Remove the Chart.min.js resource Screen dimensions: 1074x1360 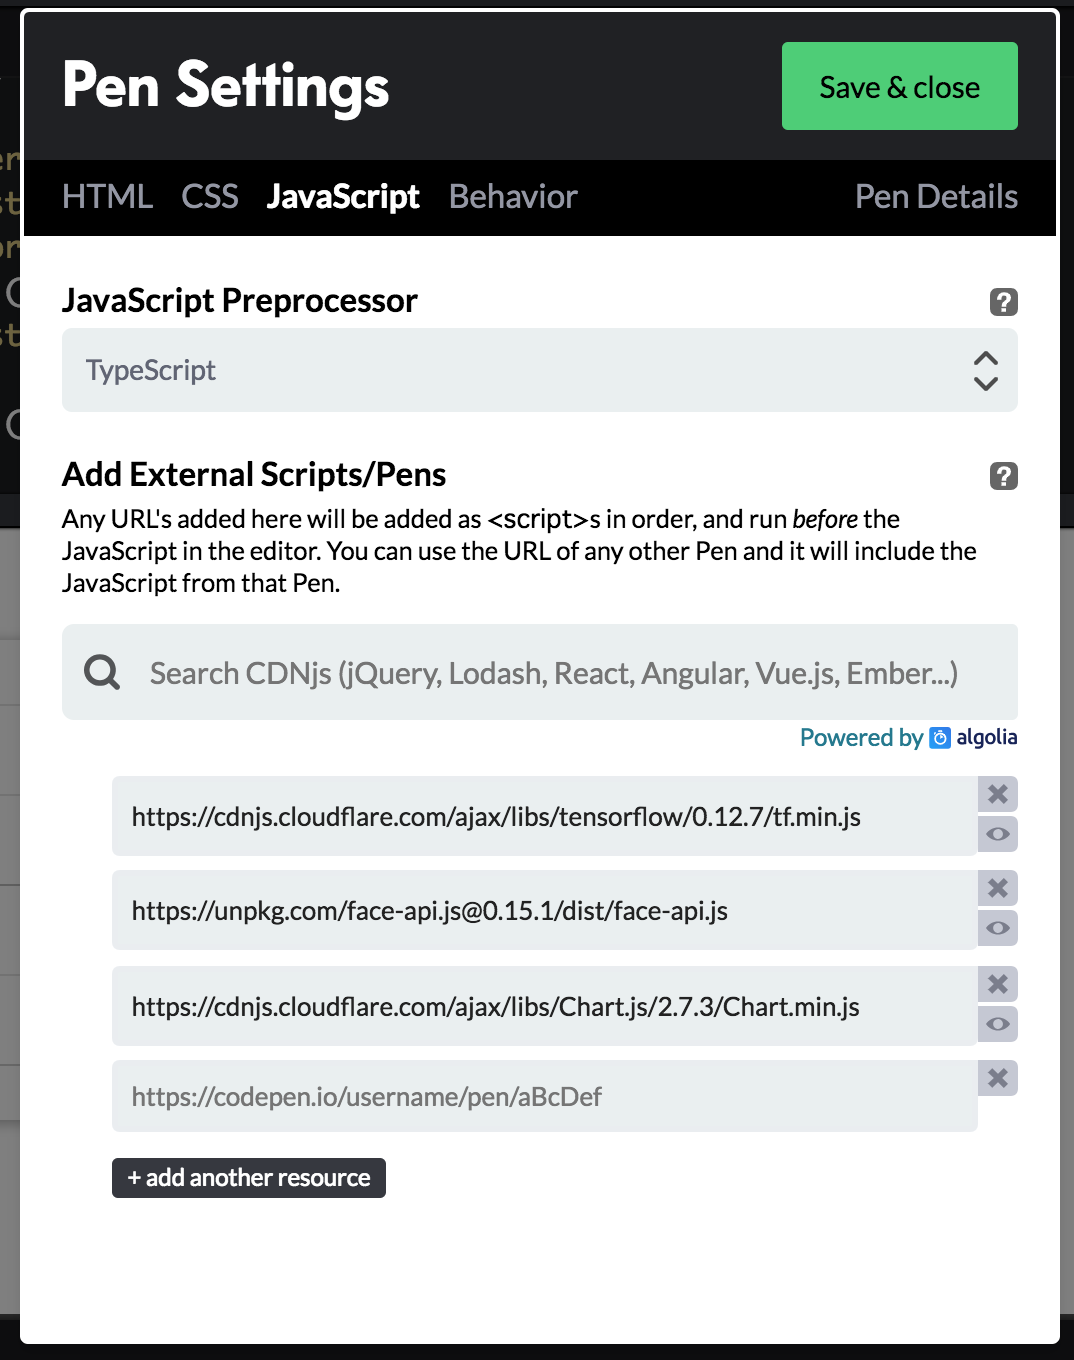pyautogui.click(x=997, y=984)
